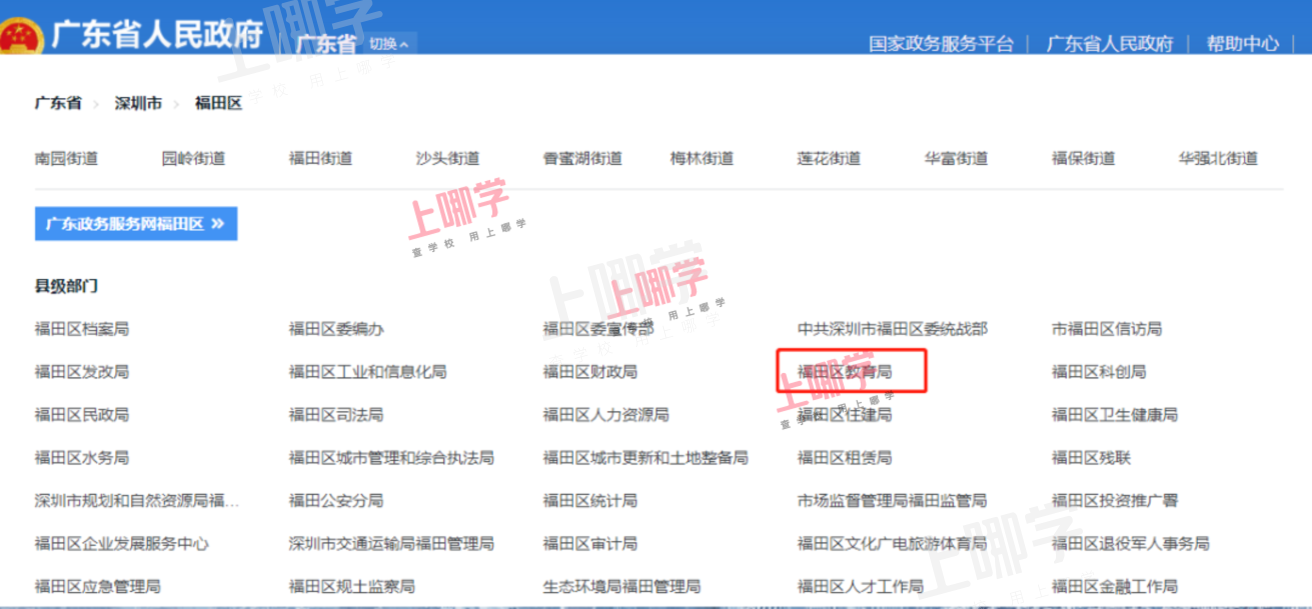The height and width of the screenshot is (609, 1312).
Task: Open 福田区文化广电旅游体育局
Action: pos(892,544)
